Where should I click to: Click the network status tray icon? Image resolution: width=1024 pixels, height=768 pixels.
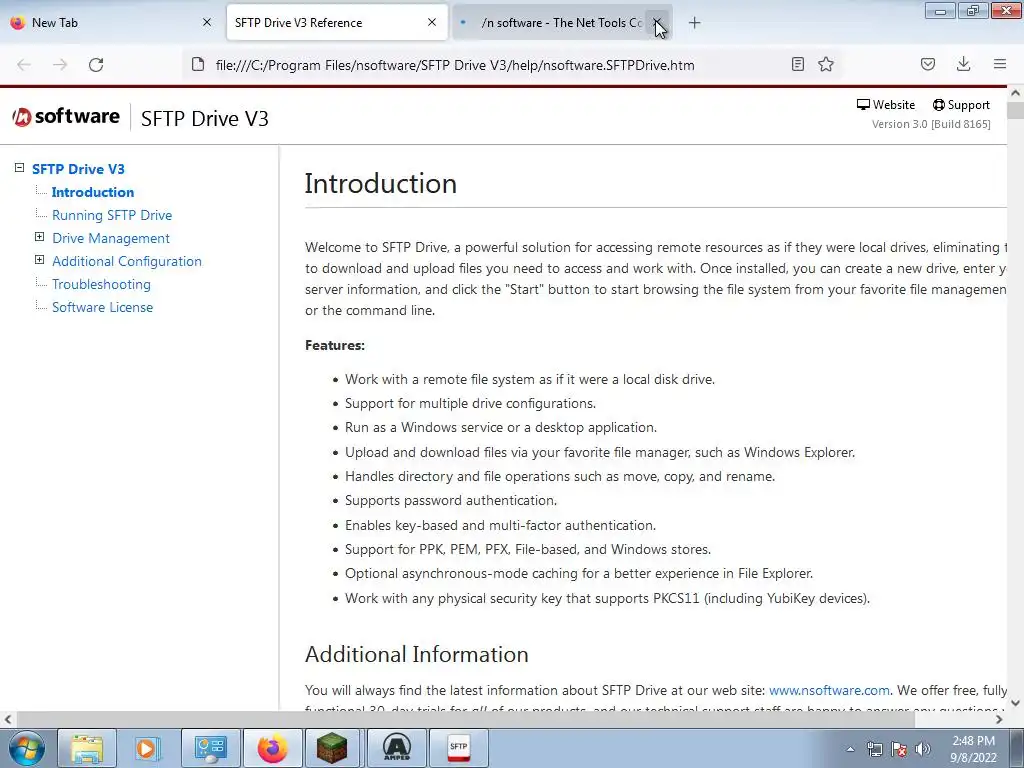[874, 749]
